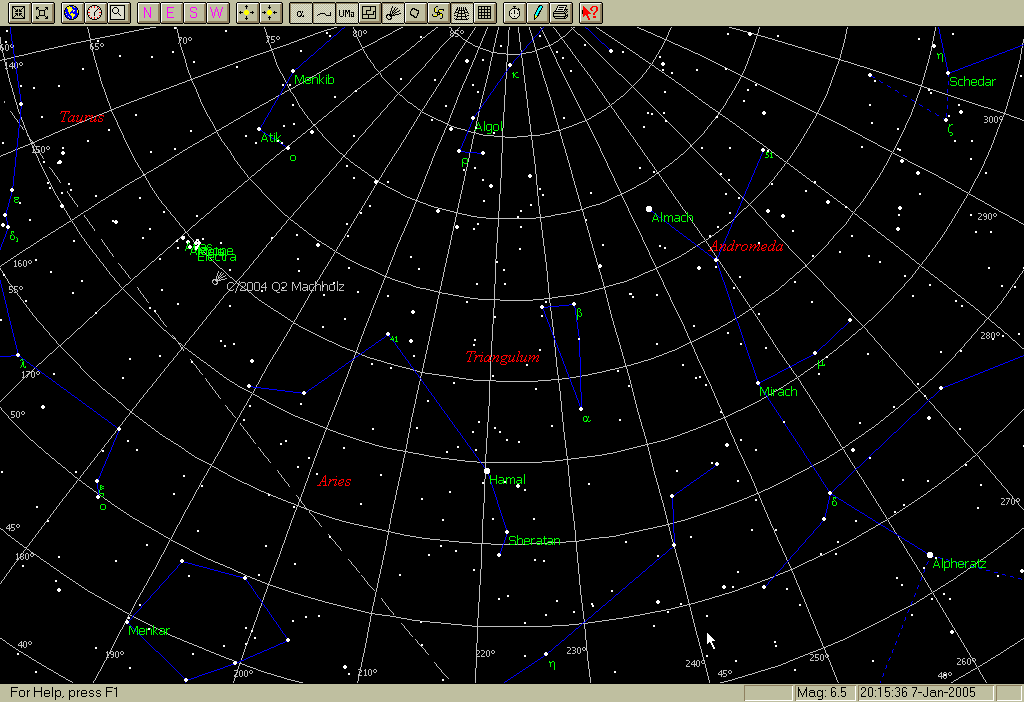This screenshot has height=702, width=1024.
Task: Click the Triangulum constellation name
Action: click(503, 357)
